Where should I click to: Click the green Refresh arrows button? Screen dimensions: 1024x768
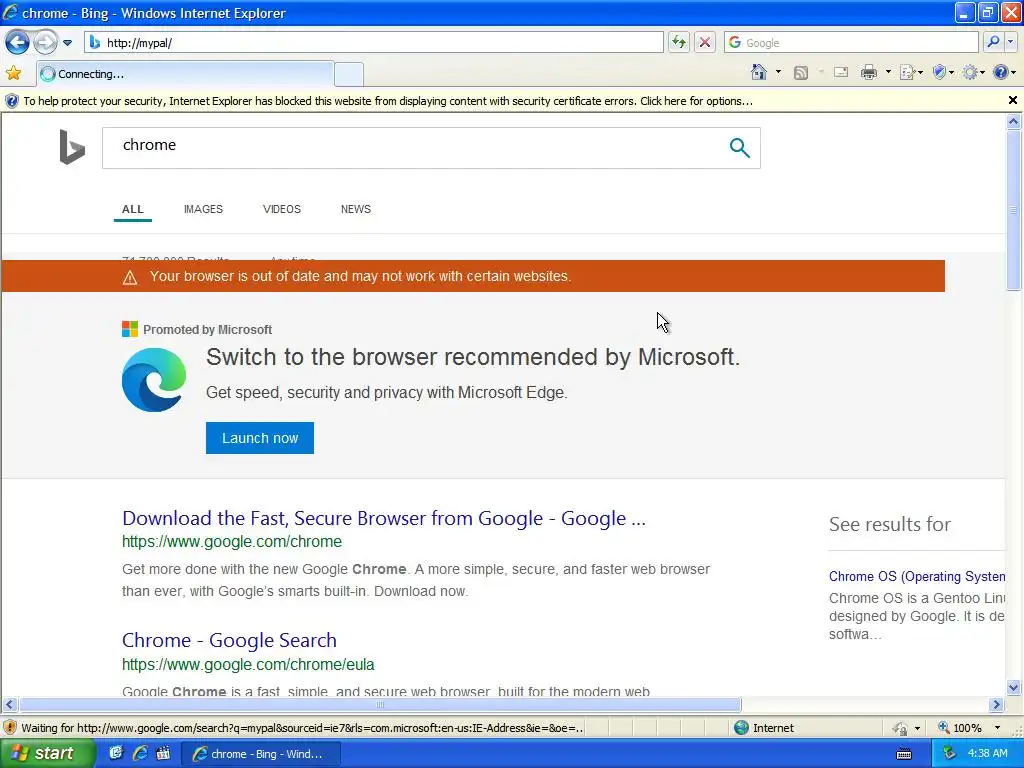[x=679, y=42]
